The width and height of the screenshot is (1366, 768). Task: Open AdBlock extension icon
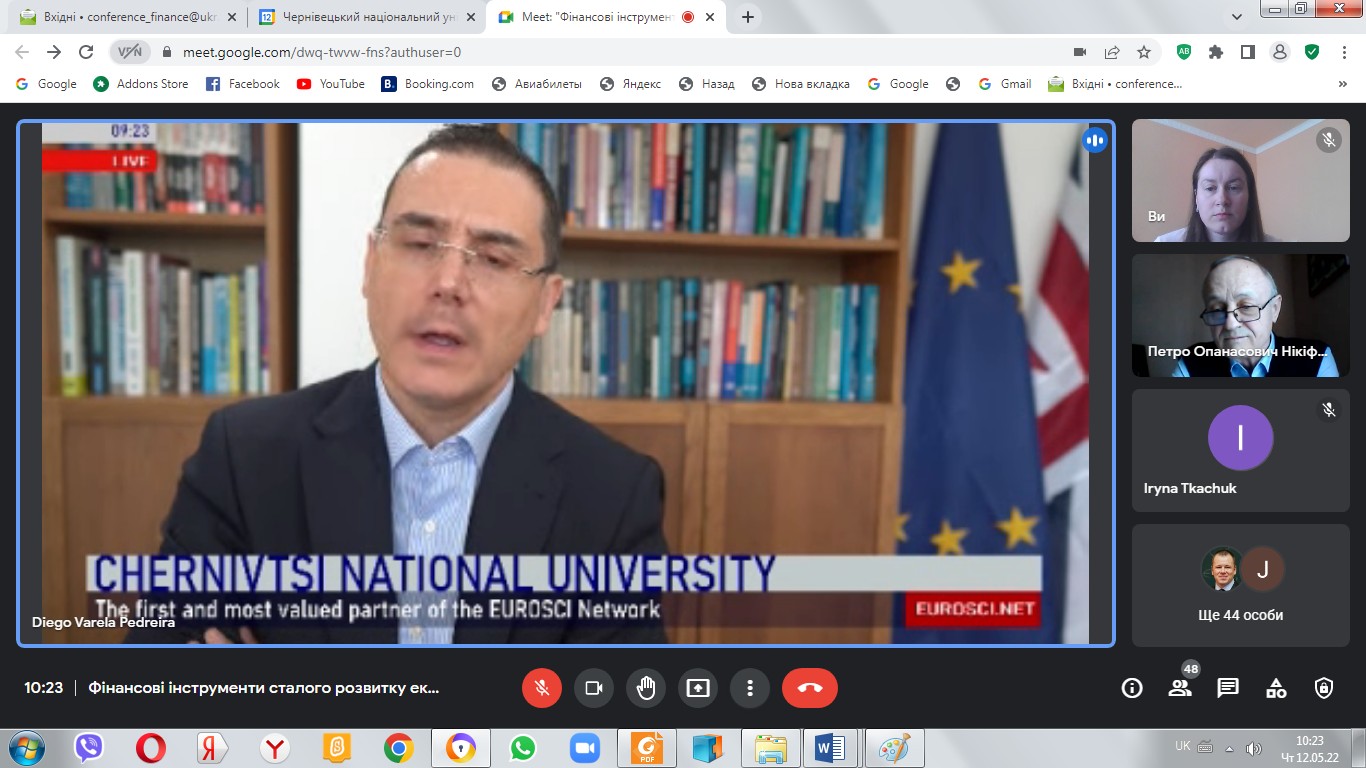(1184, 52)
